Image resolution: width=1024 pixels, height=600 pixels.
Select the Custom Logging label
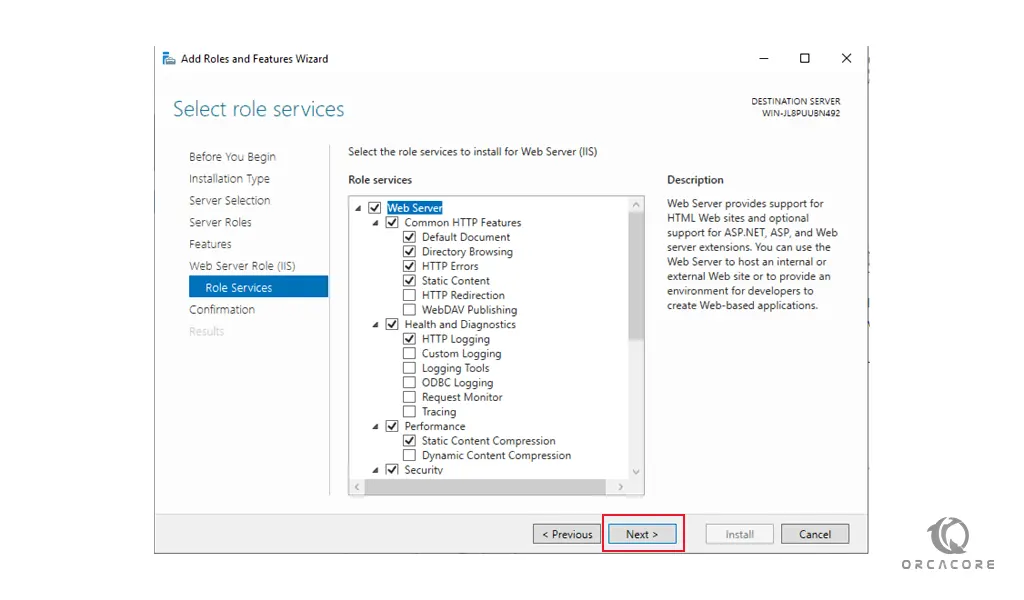pyautogui.click(x=462, y=354)
